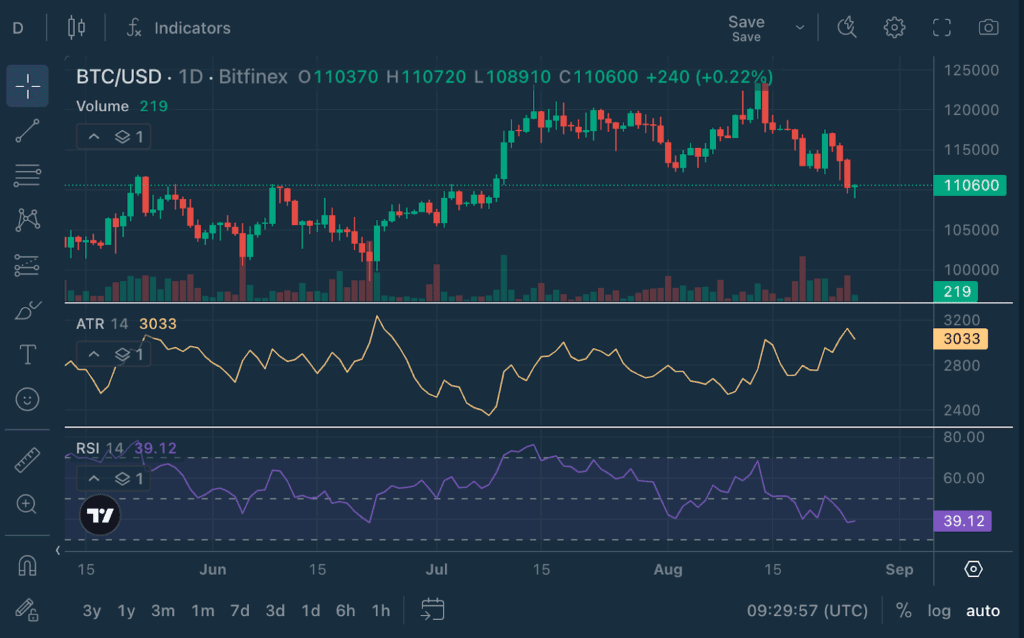Collapse the Volume indicator legend

[x=93, y=136]
